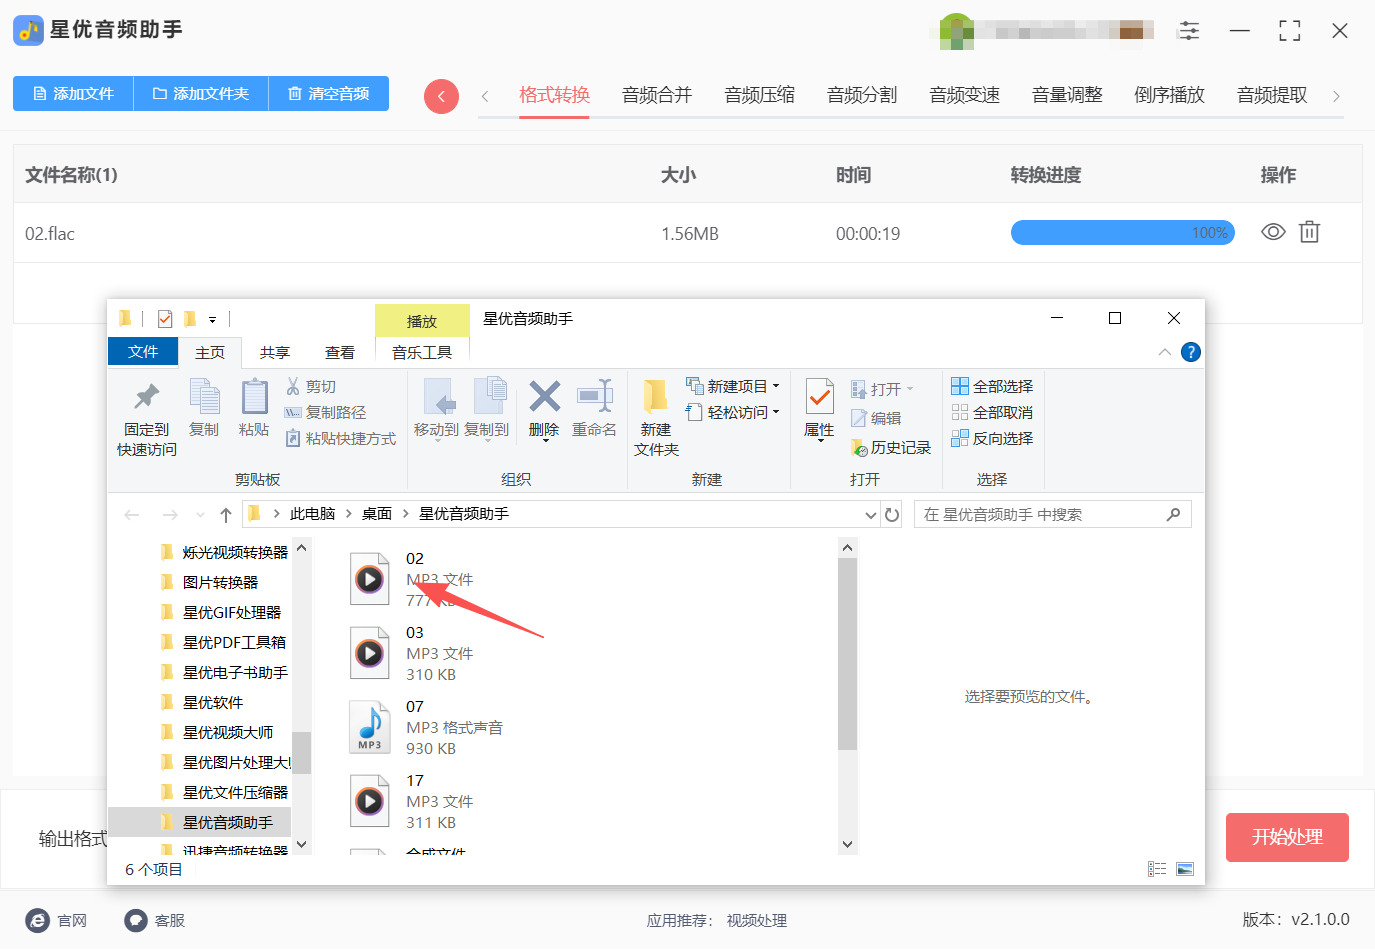Click the Rename (重命名) icon
Image resolution: width=1375 pixels, height=950 pixels.
[595, 397]
